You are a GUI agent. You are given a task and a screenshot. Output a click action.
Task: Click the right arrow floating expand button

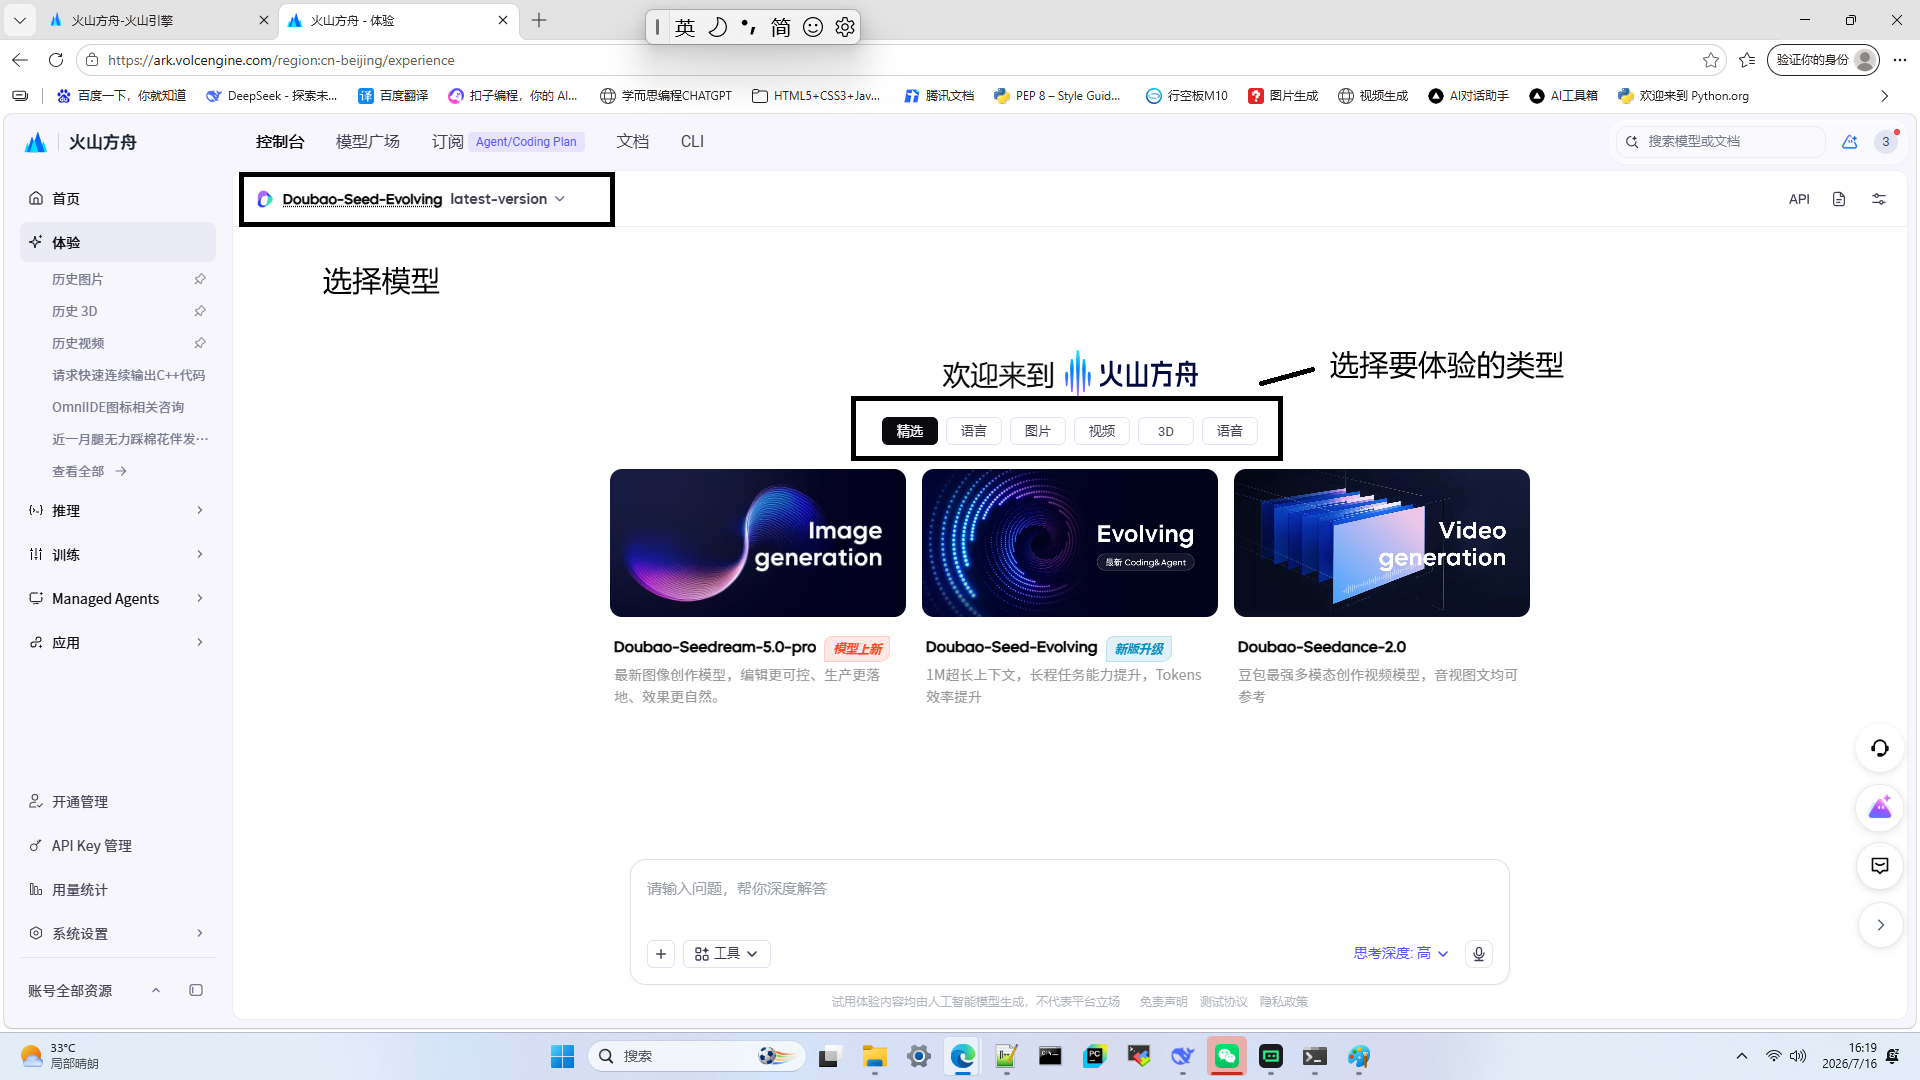click(x=1880, y=925)
